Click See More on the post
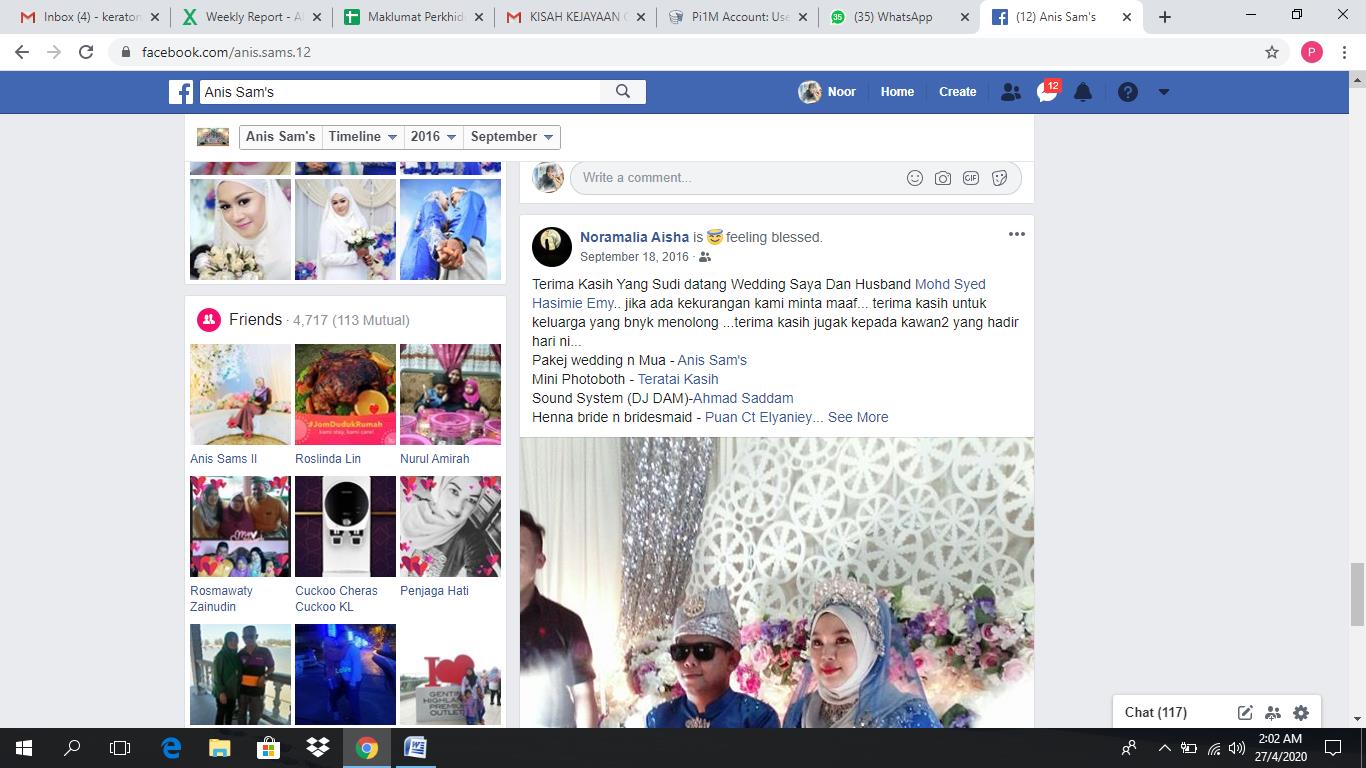The width and height of the screenshot is (1366, 768). pos(858,417)
